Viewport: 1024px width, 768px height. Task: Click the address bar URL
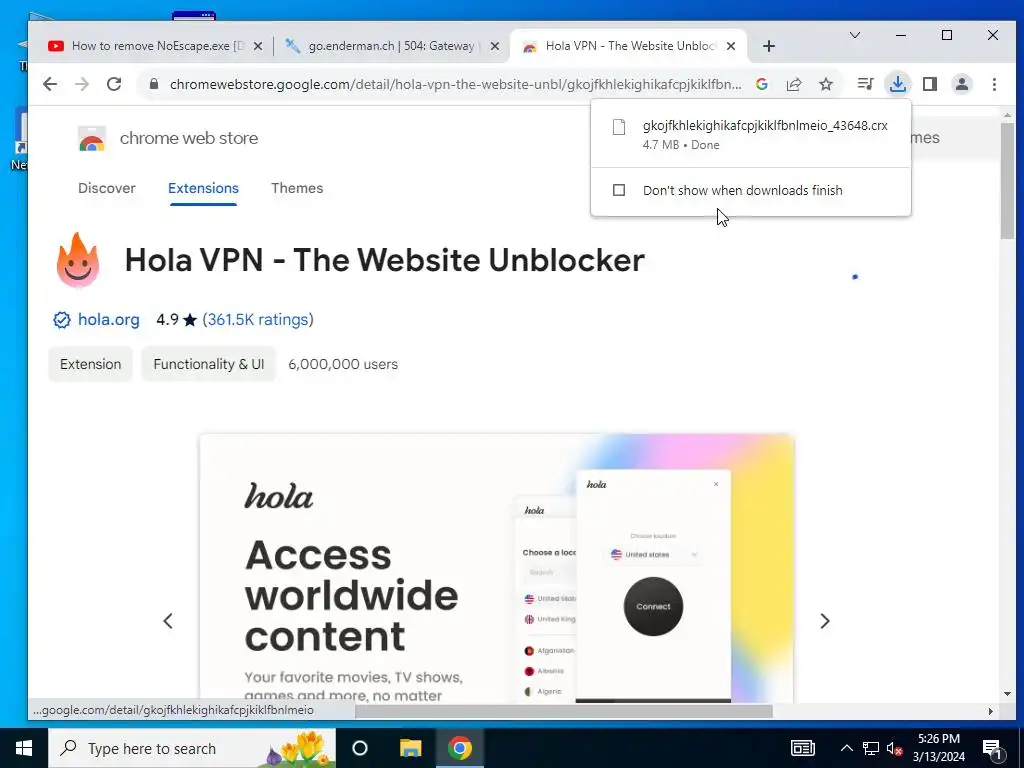coord(455,84)
